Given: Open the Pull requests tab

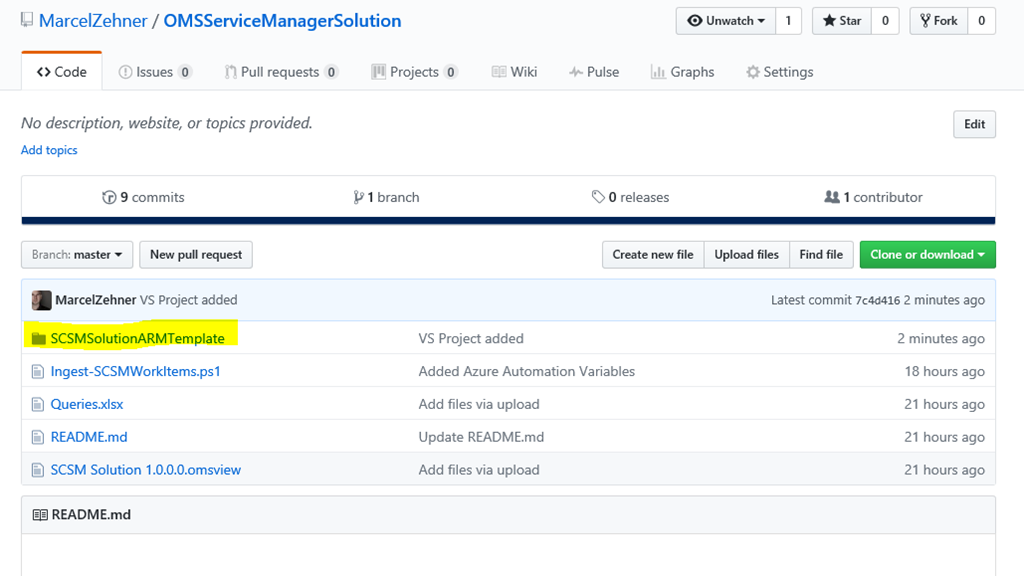Looking at the screenshot, I should pos(280,72).
